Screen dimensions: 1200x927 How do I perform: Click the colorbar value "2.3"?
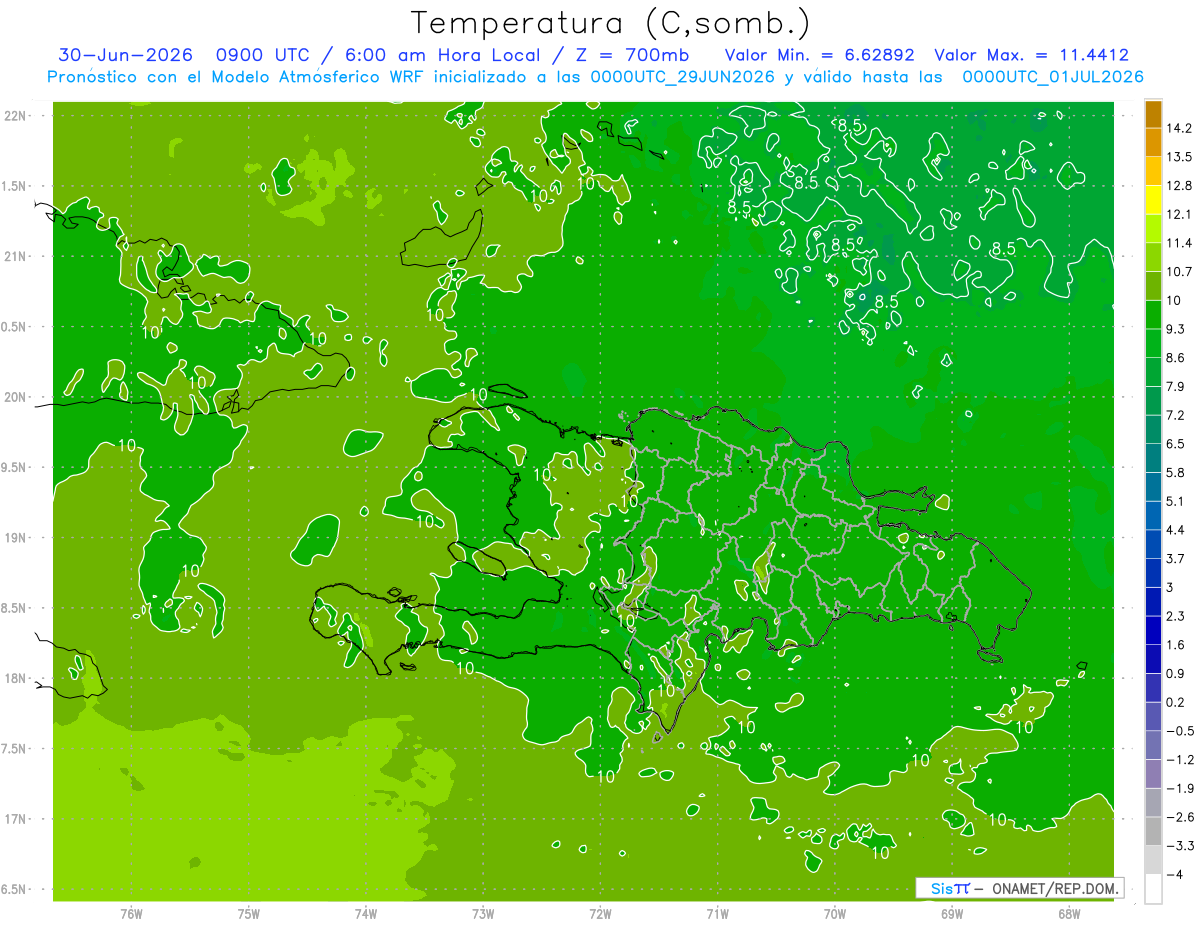(x=1177, y=616)
